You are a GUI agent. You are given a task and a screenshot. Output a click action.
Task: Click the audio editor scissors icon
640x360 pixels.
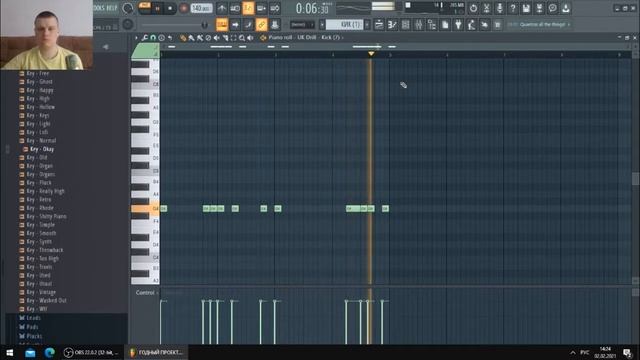pyautogui.click(x=487, y=8)
